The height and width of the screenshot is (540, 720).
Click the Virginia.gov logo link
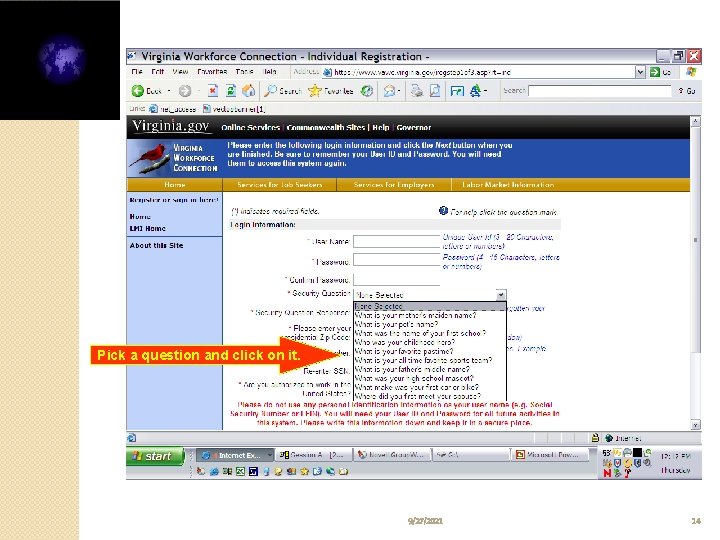tap(171, 126)
